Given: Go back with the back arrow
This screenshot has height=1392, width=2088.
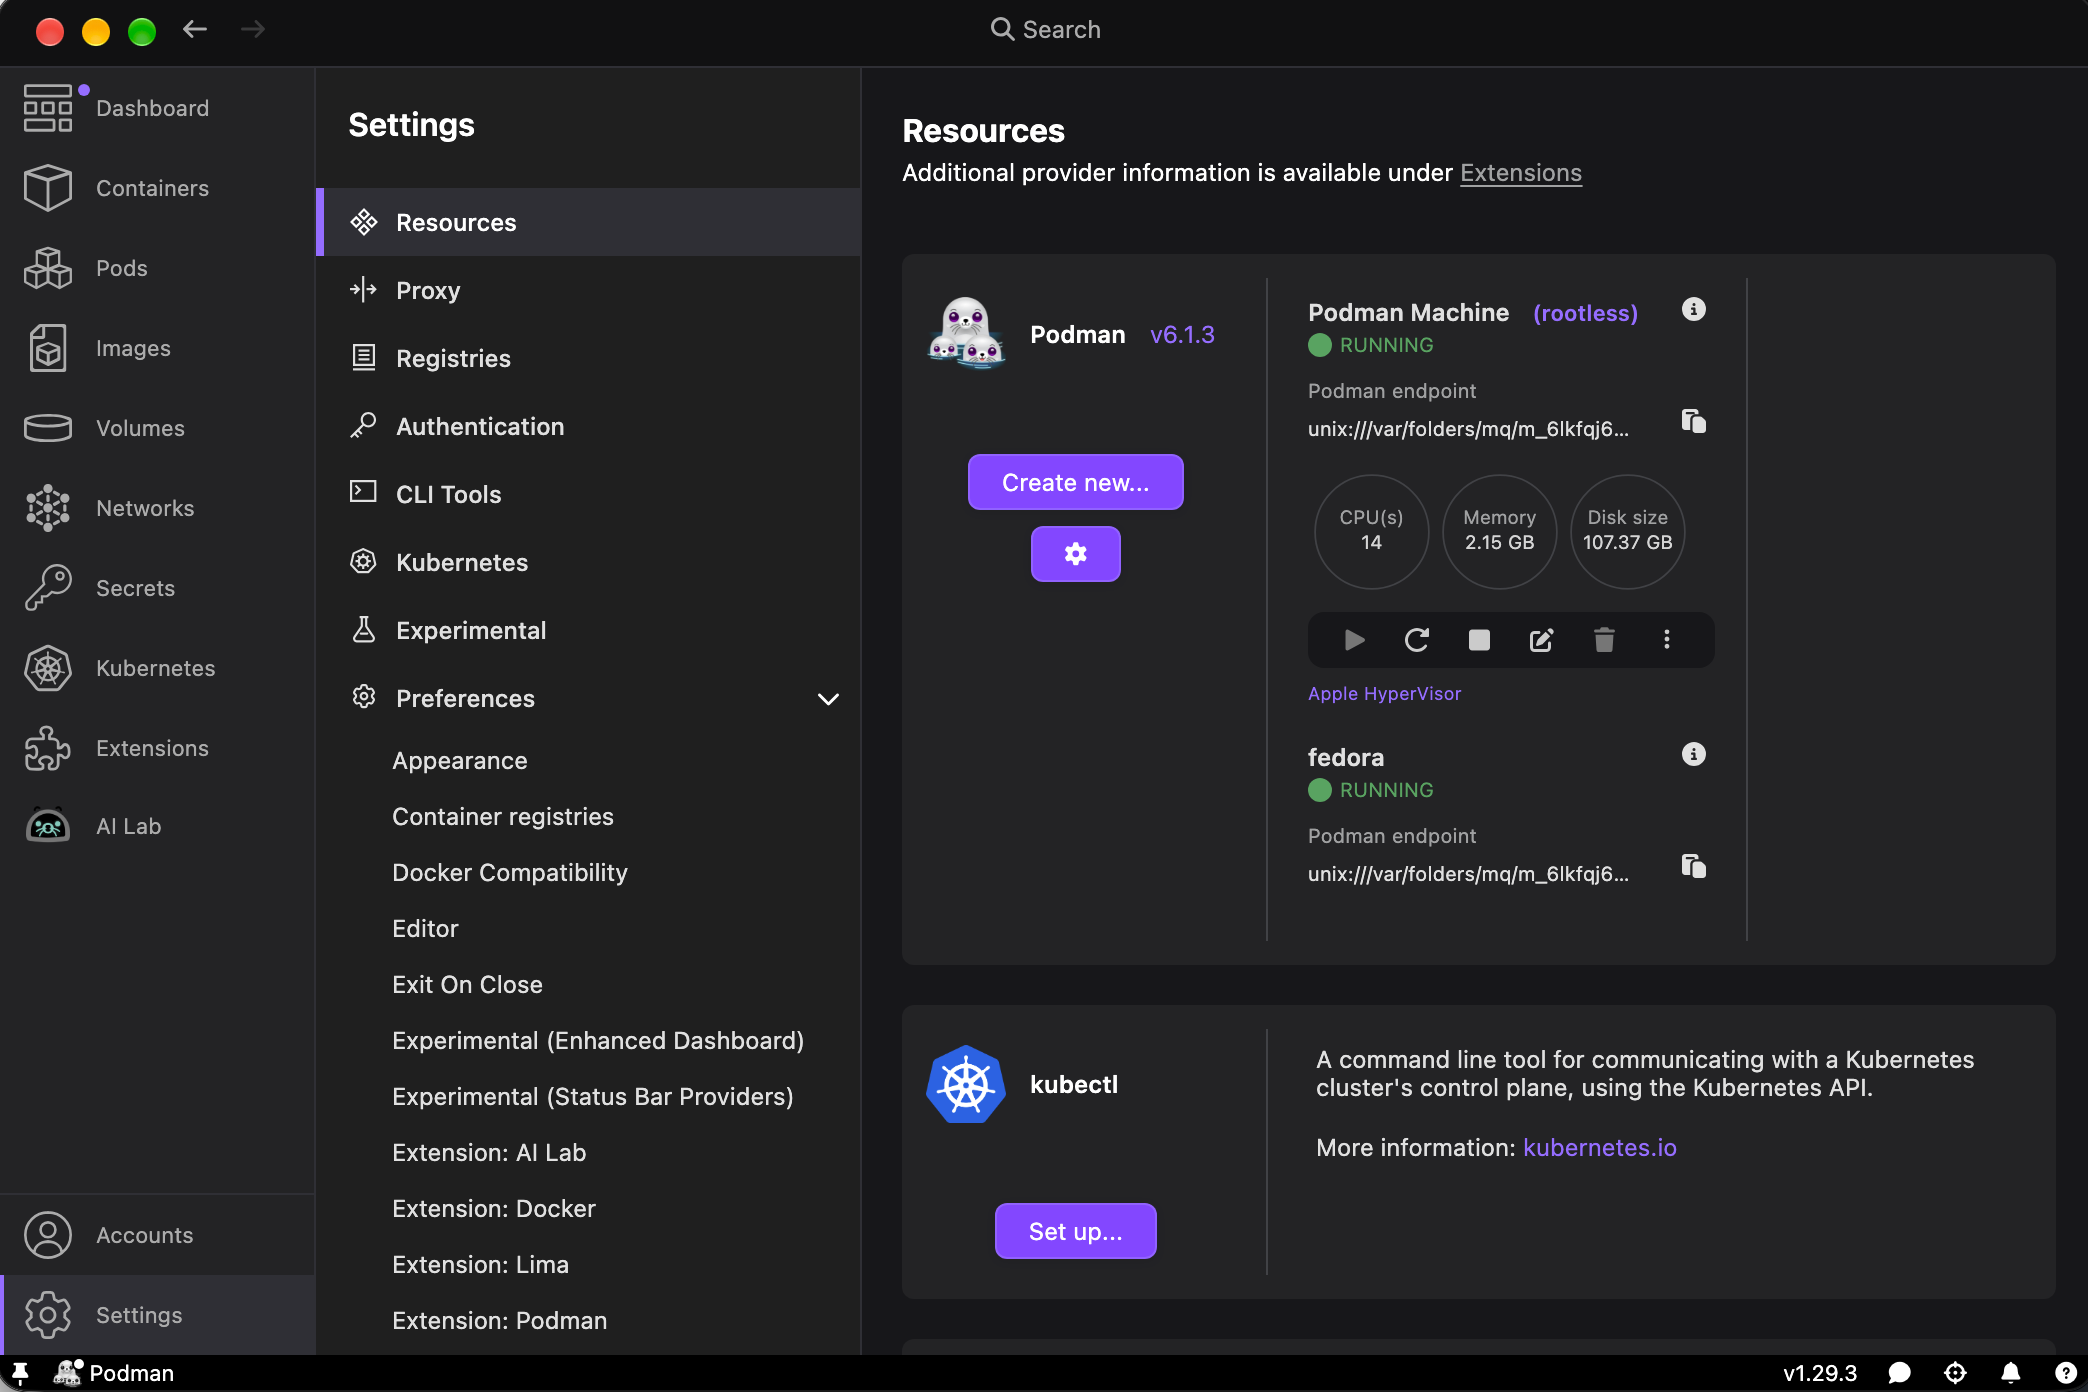Looking at the screenshot, I should (195, 30).
